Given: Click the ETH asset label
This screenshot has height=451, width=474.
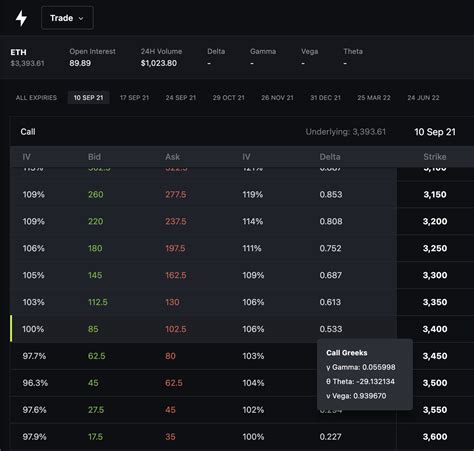Looking at the screenshot, I should pyautogui.click(x=18, y=52).
